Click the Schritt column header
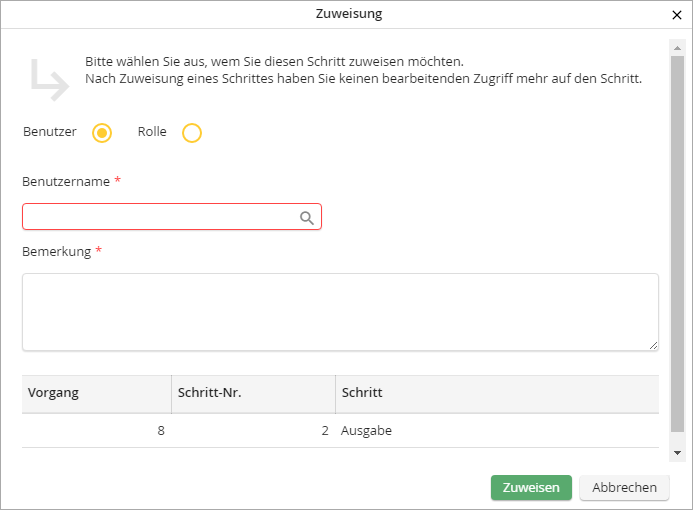The height and width of the screenshot is (510, 693). (x=496, y=393)
